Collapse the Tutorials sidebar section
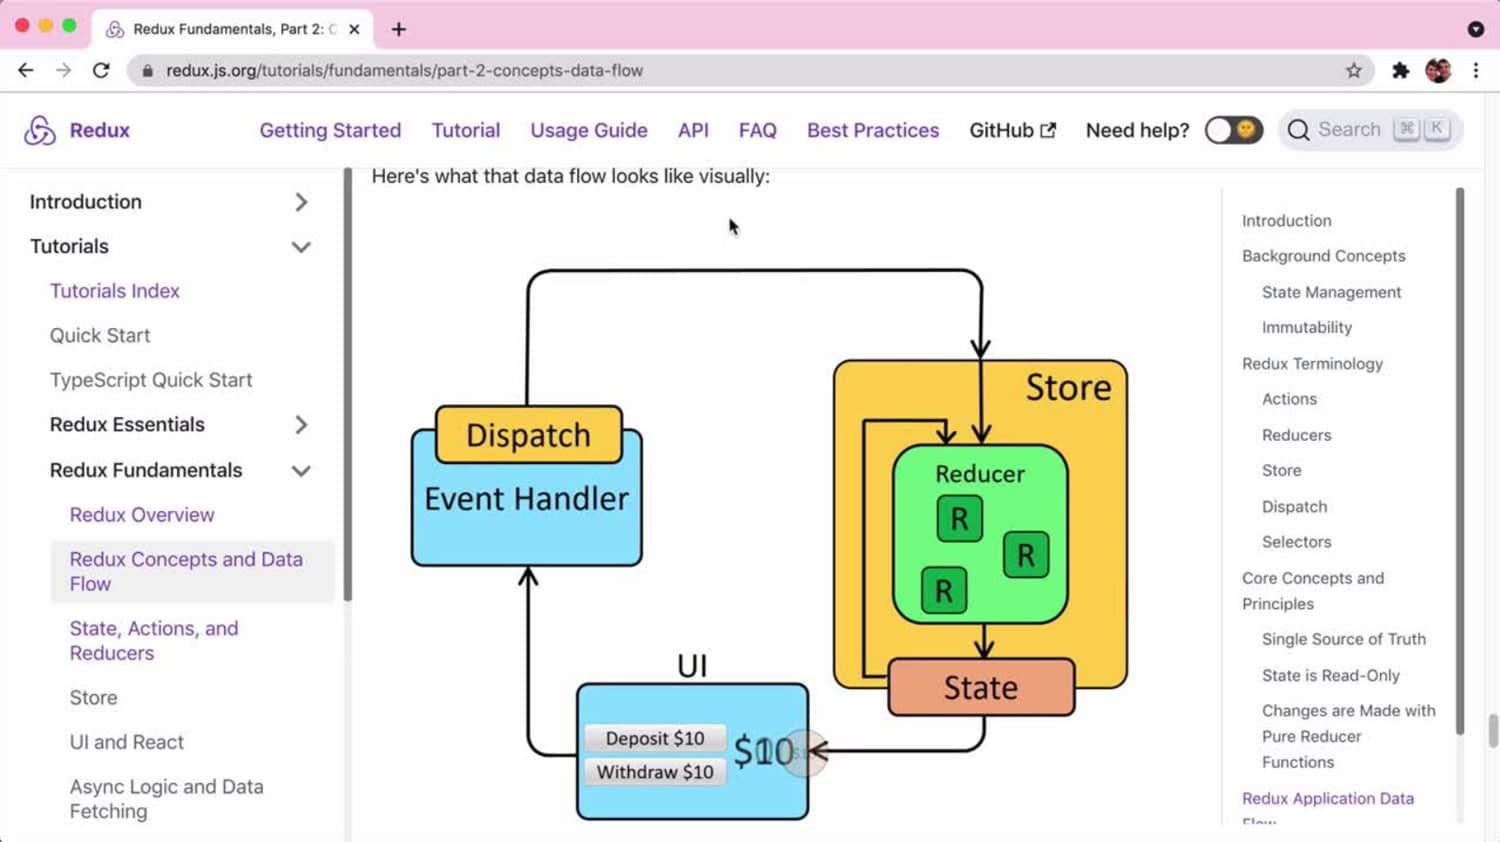 [x=301, y=247]
